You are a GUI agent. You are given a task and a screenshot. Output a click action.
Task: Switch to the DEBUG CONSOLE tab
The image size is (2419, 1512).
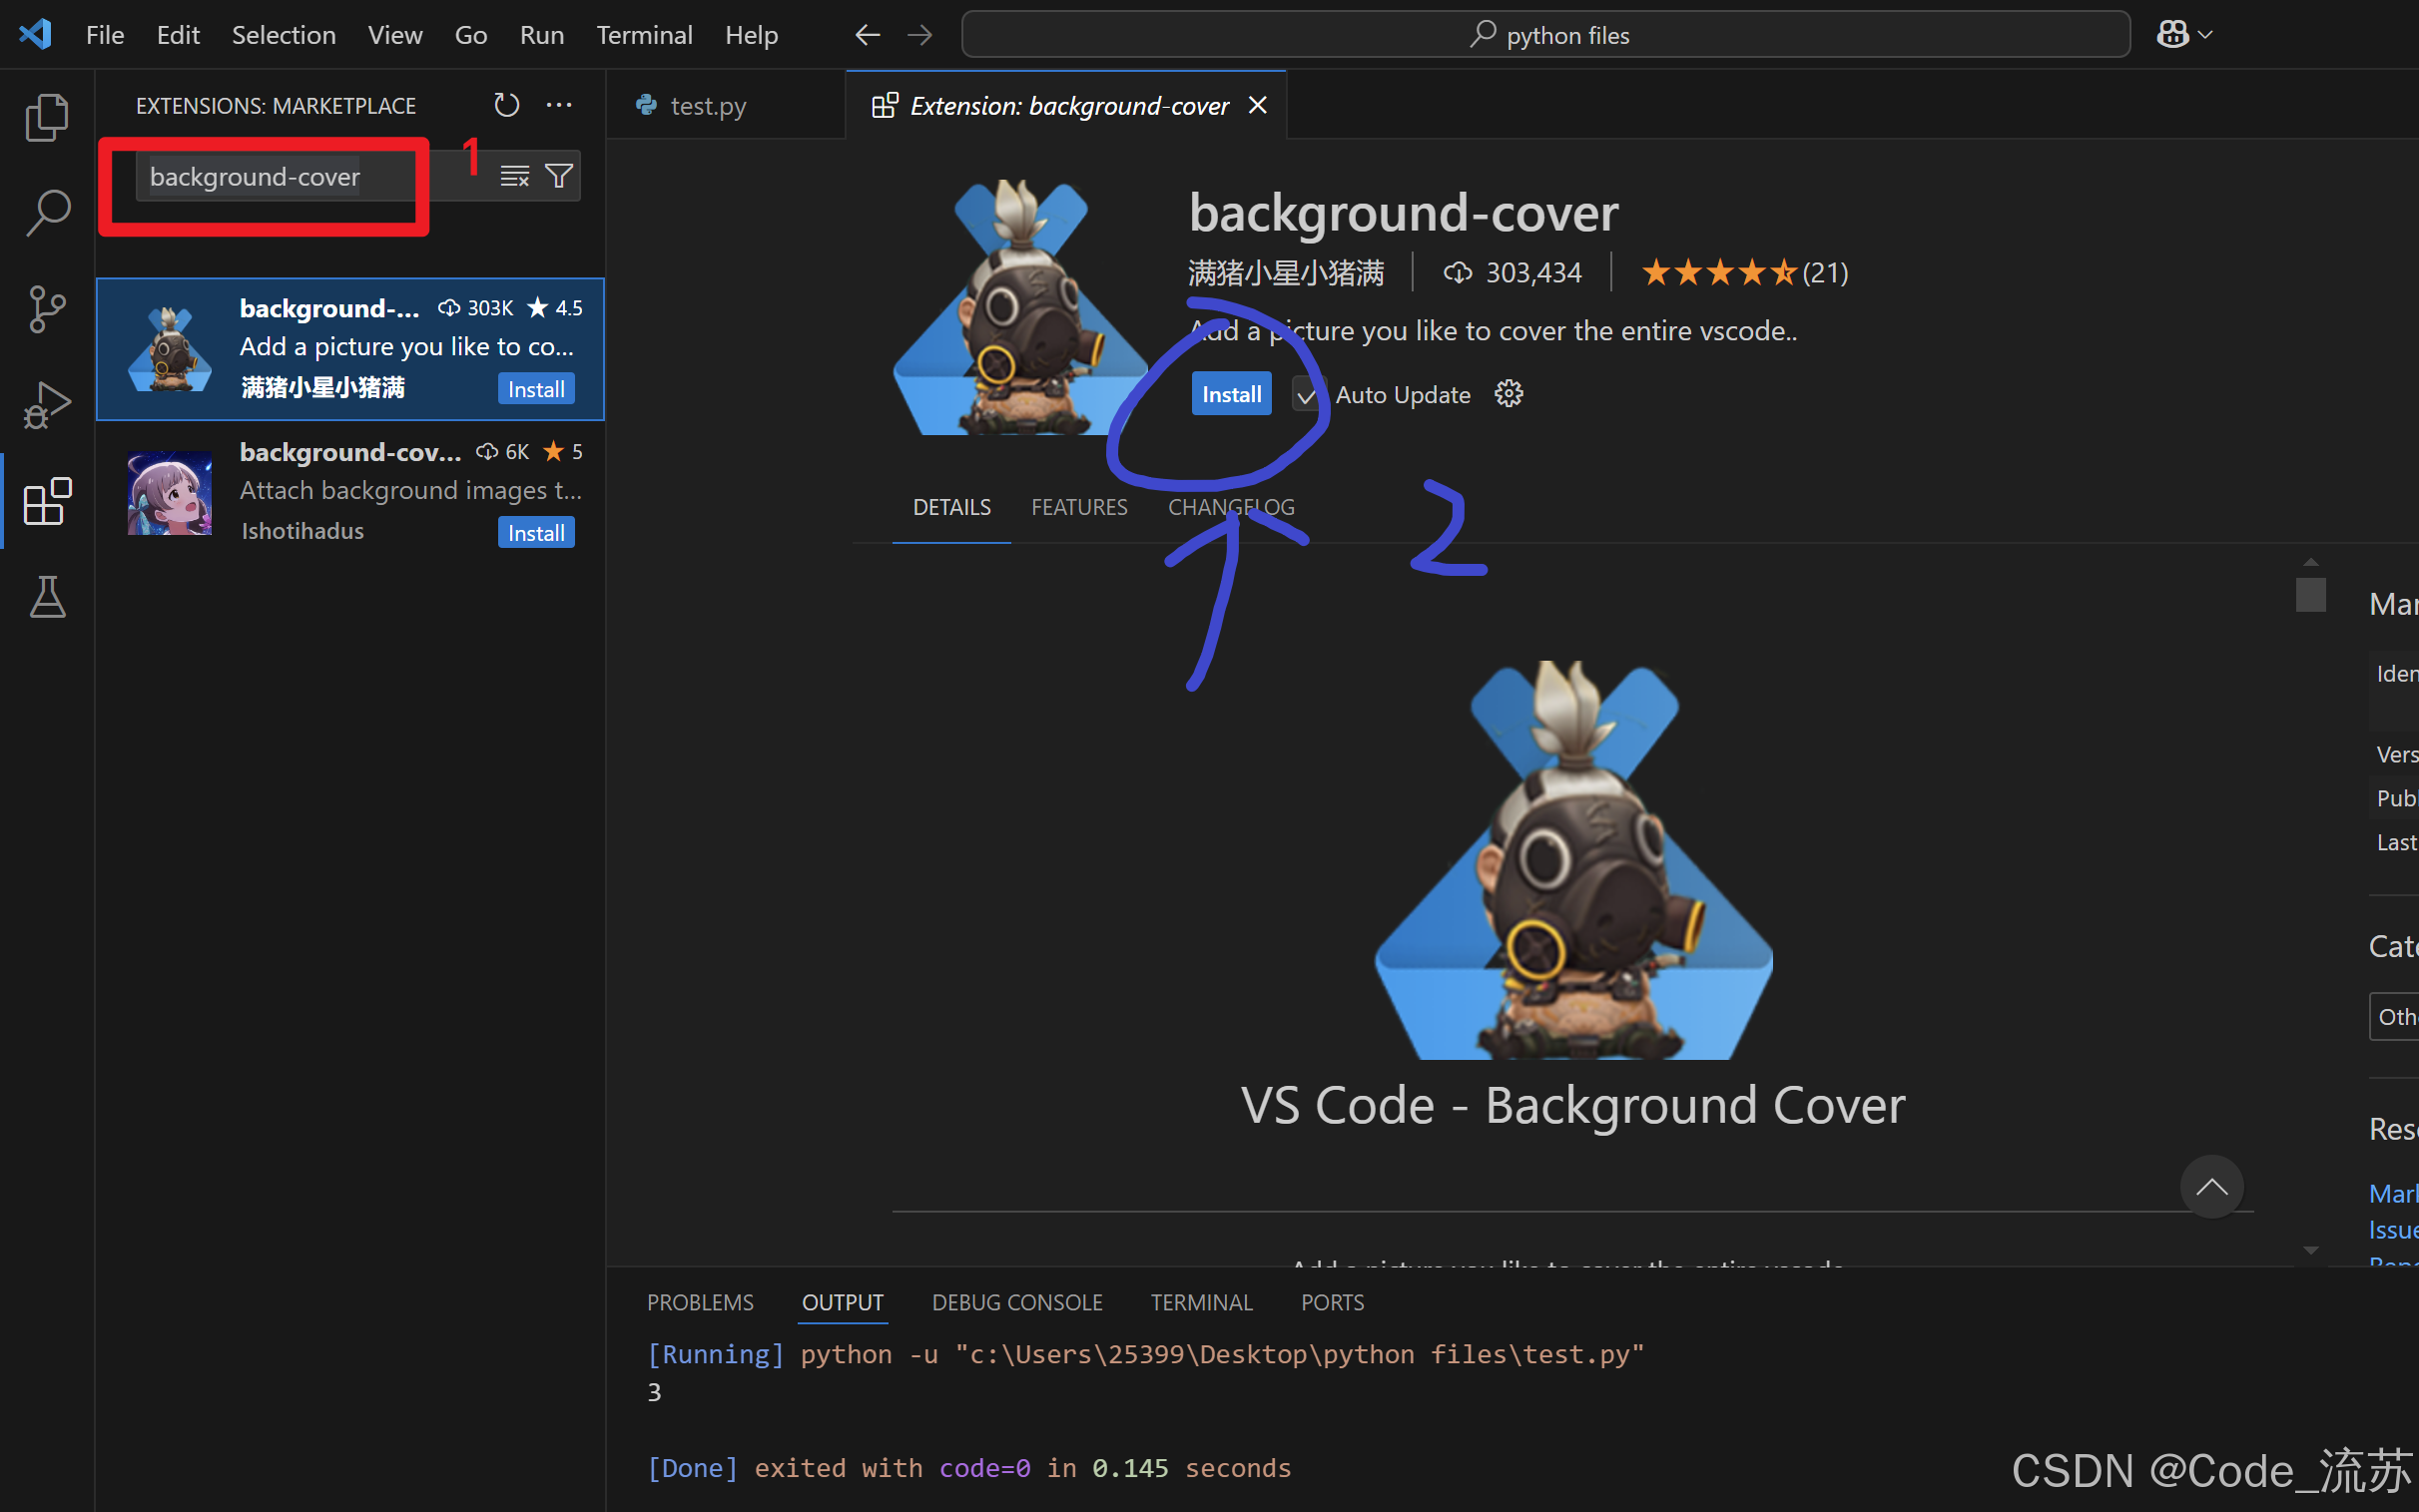pos(1017,1302)
